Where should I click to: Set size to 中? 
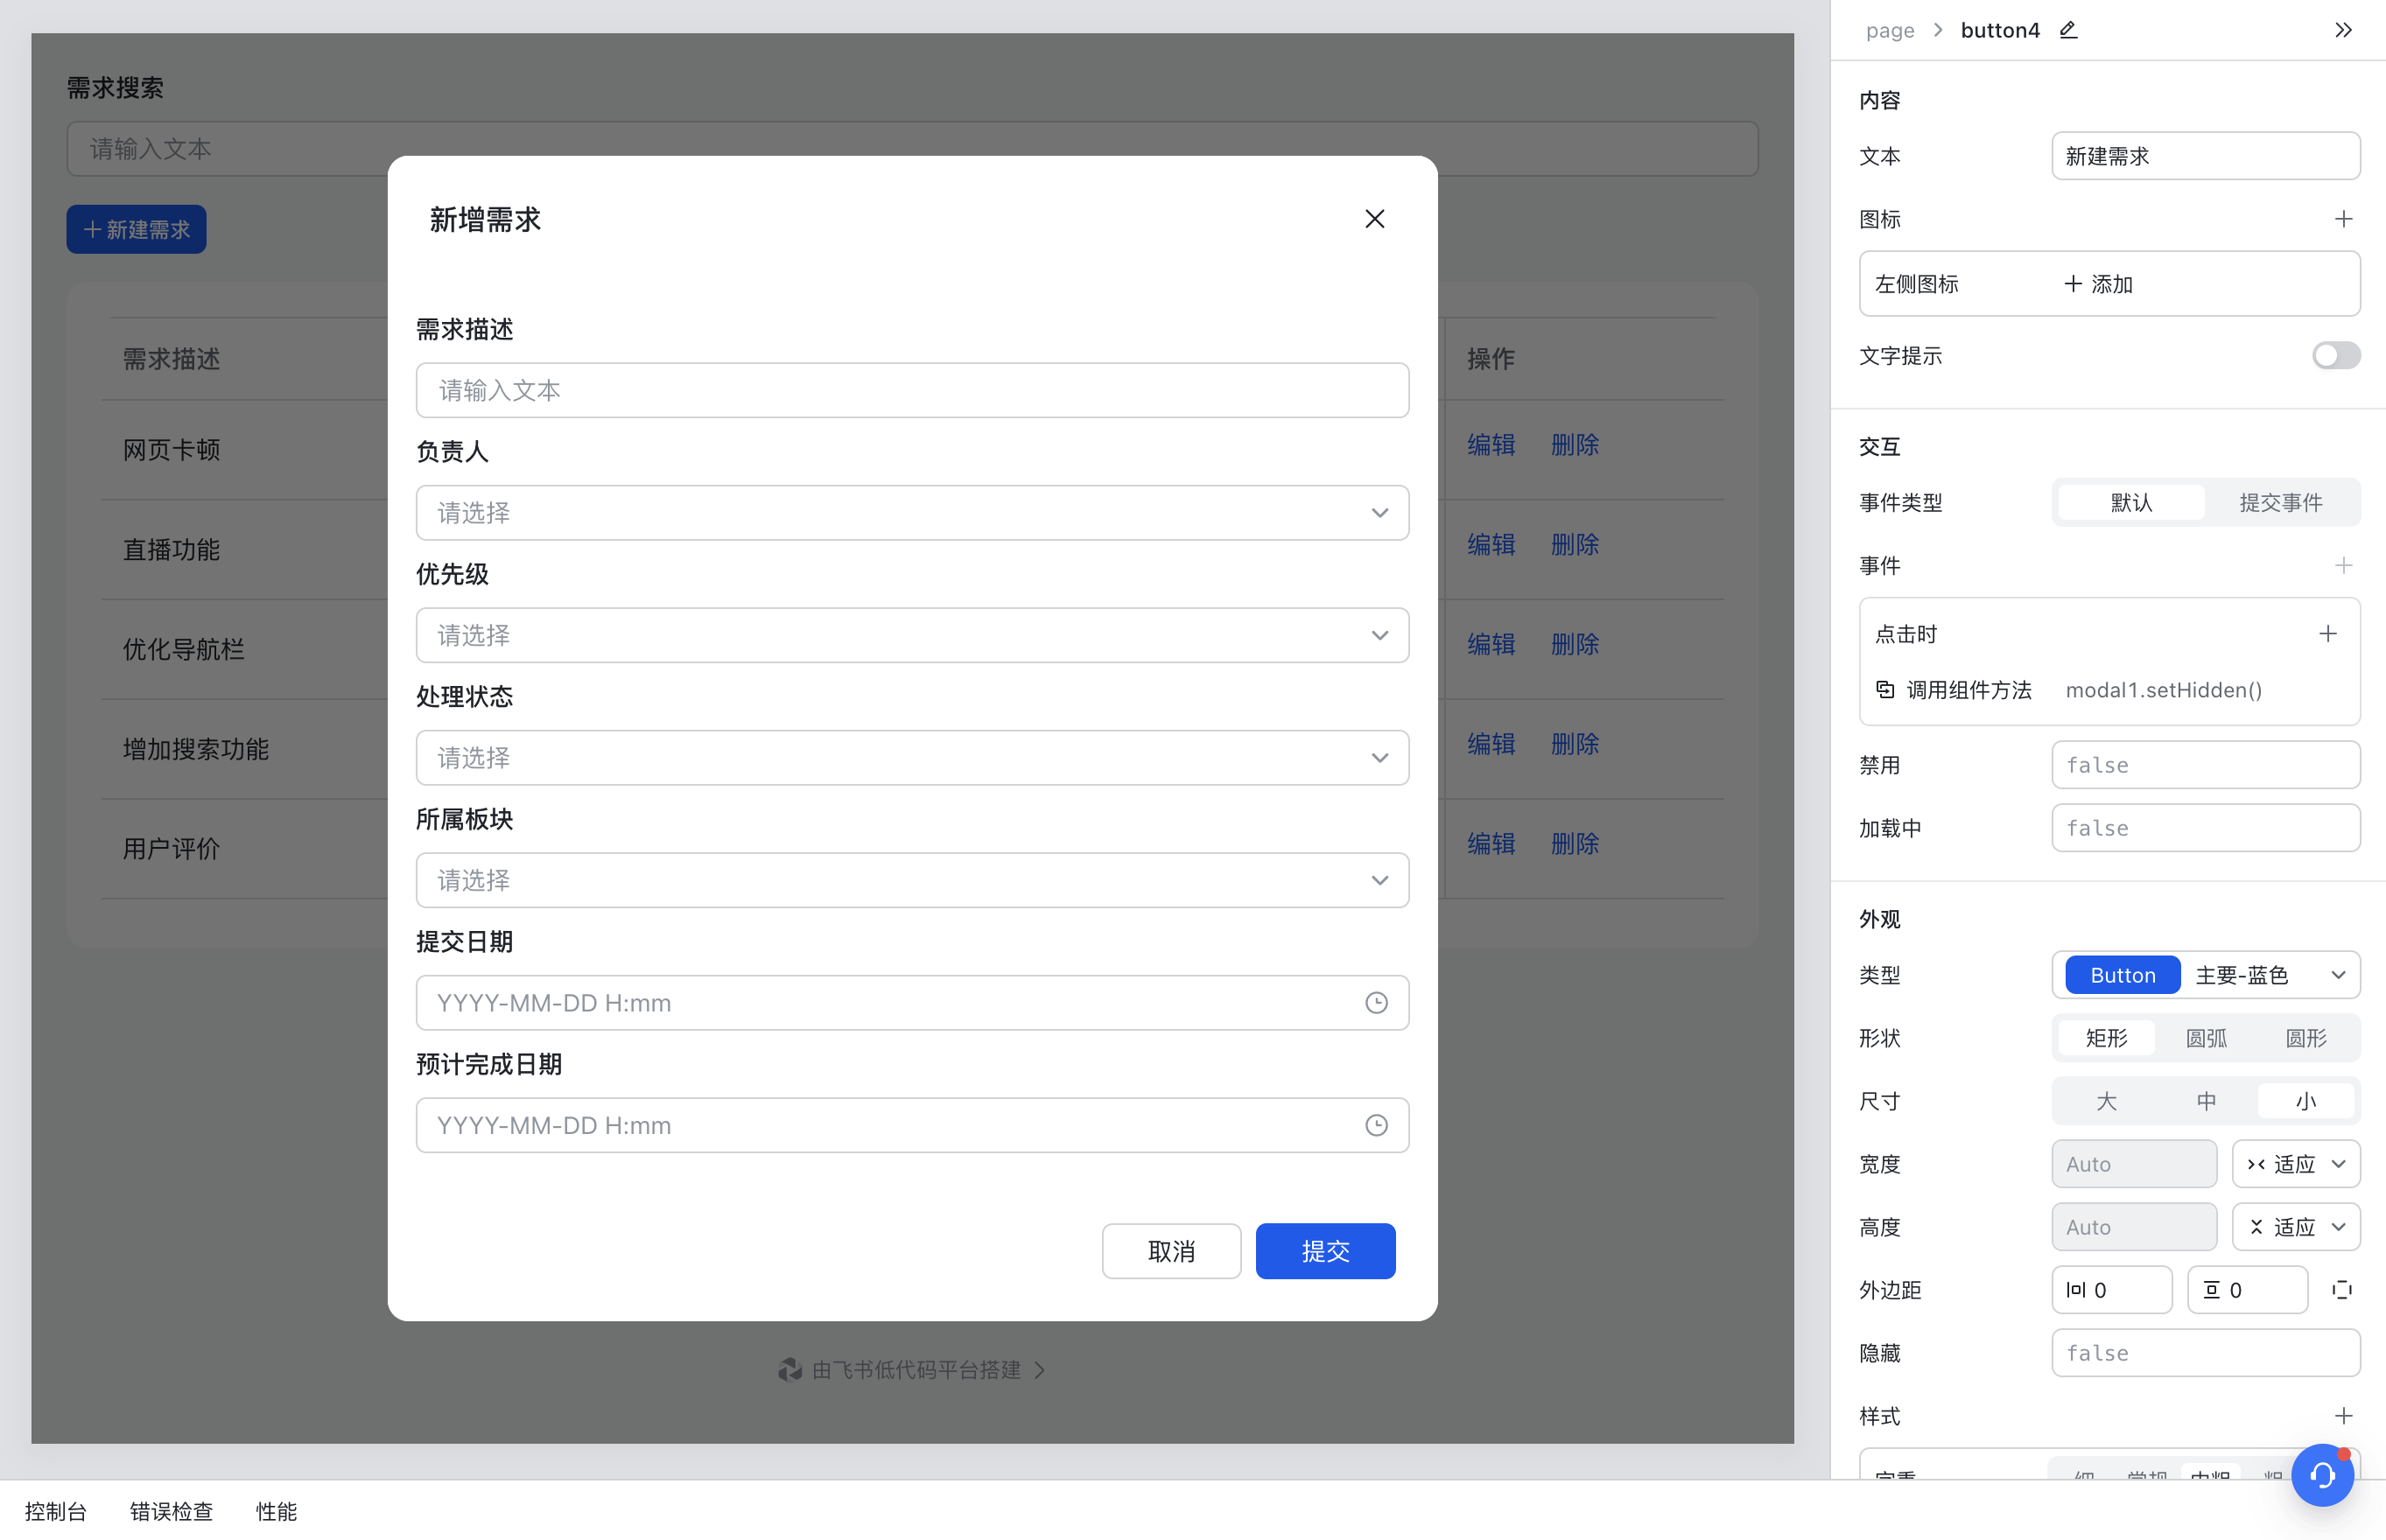[2205, 1101]
